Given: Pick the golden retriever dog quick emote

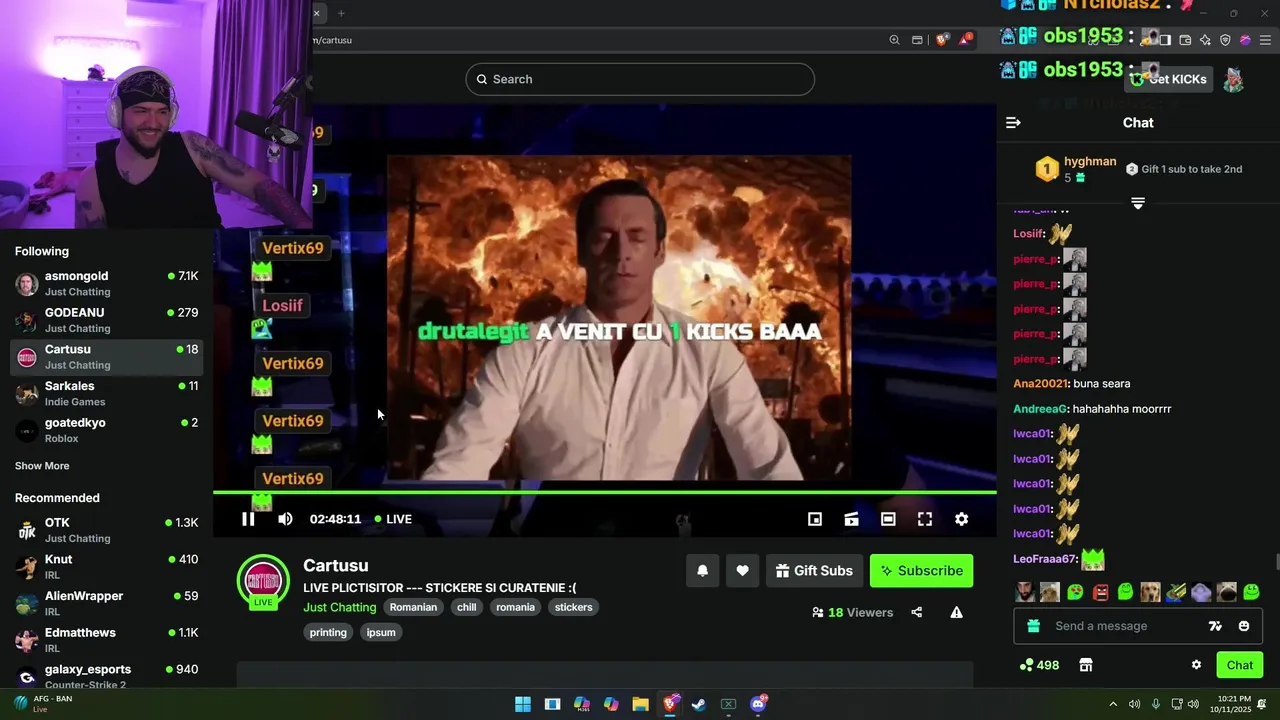Looking at the screenshot, I should (x=1151, y=592).
